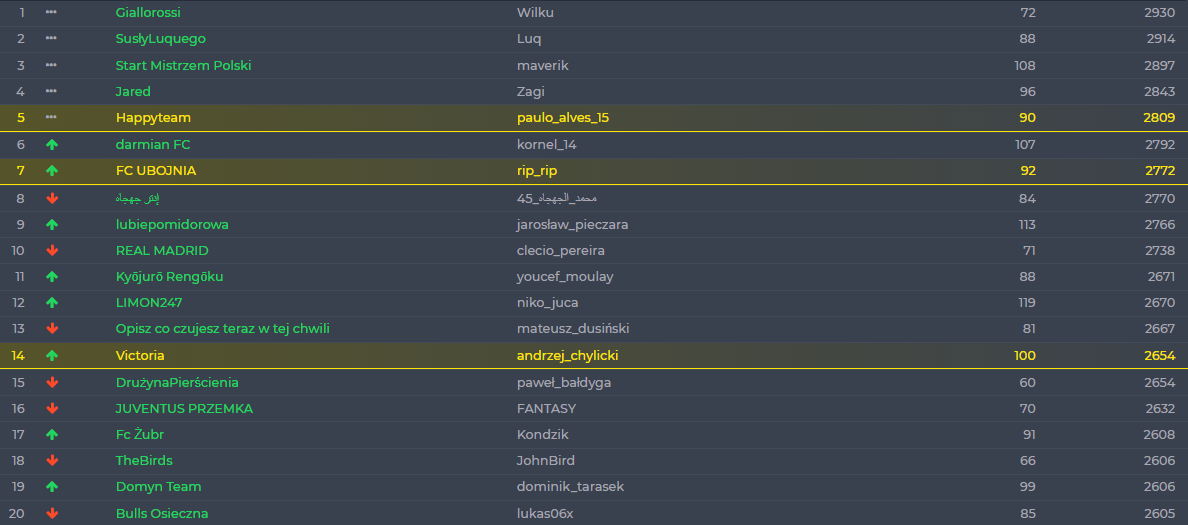Viewport: 1188px width, 525px height.
Task: Click the unchanged-position dots icon beside Giallorossi
Action: point(51,13)
